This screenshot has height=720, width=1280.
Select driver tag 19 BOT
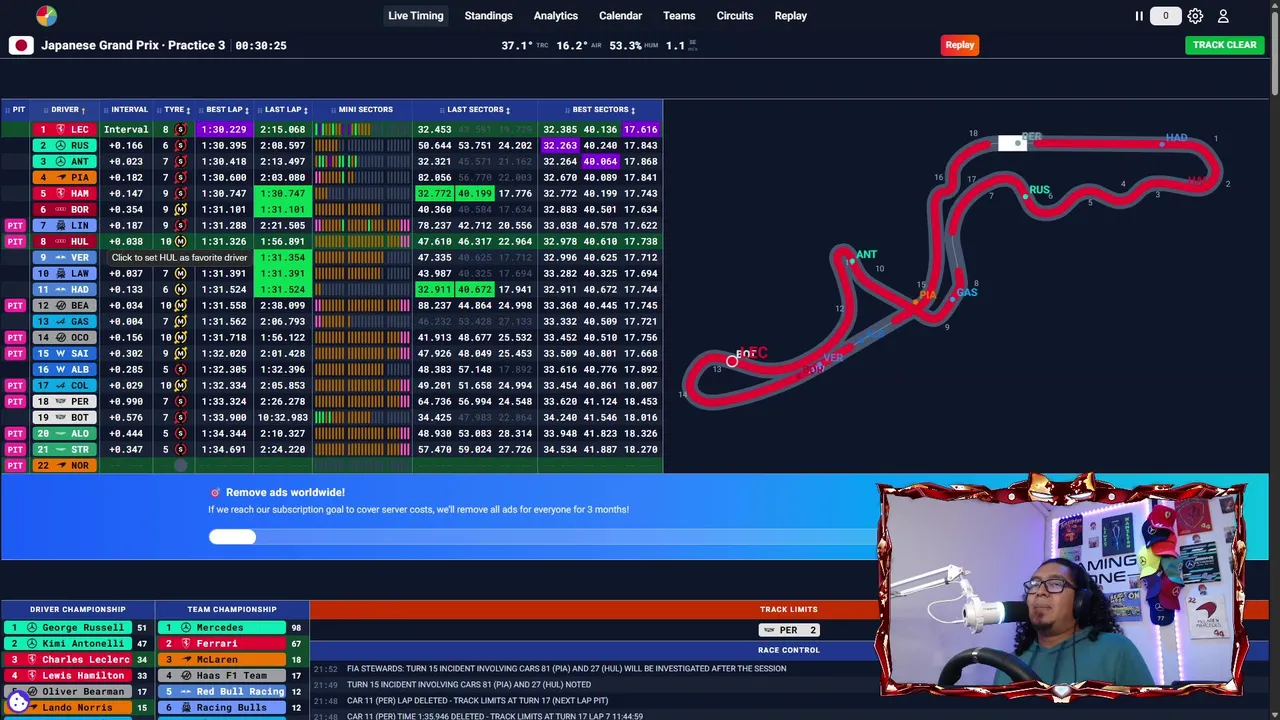pyautogui.click(x=65, y=417)
